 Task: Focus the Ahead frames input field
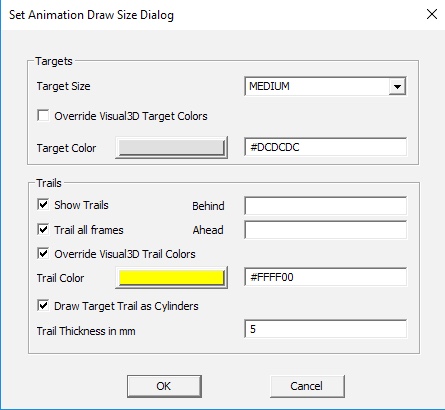(x=325, y=230)
